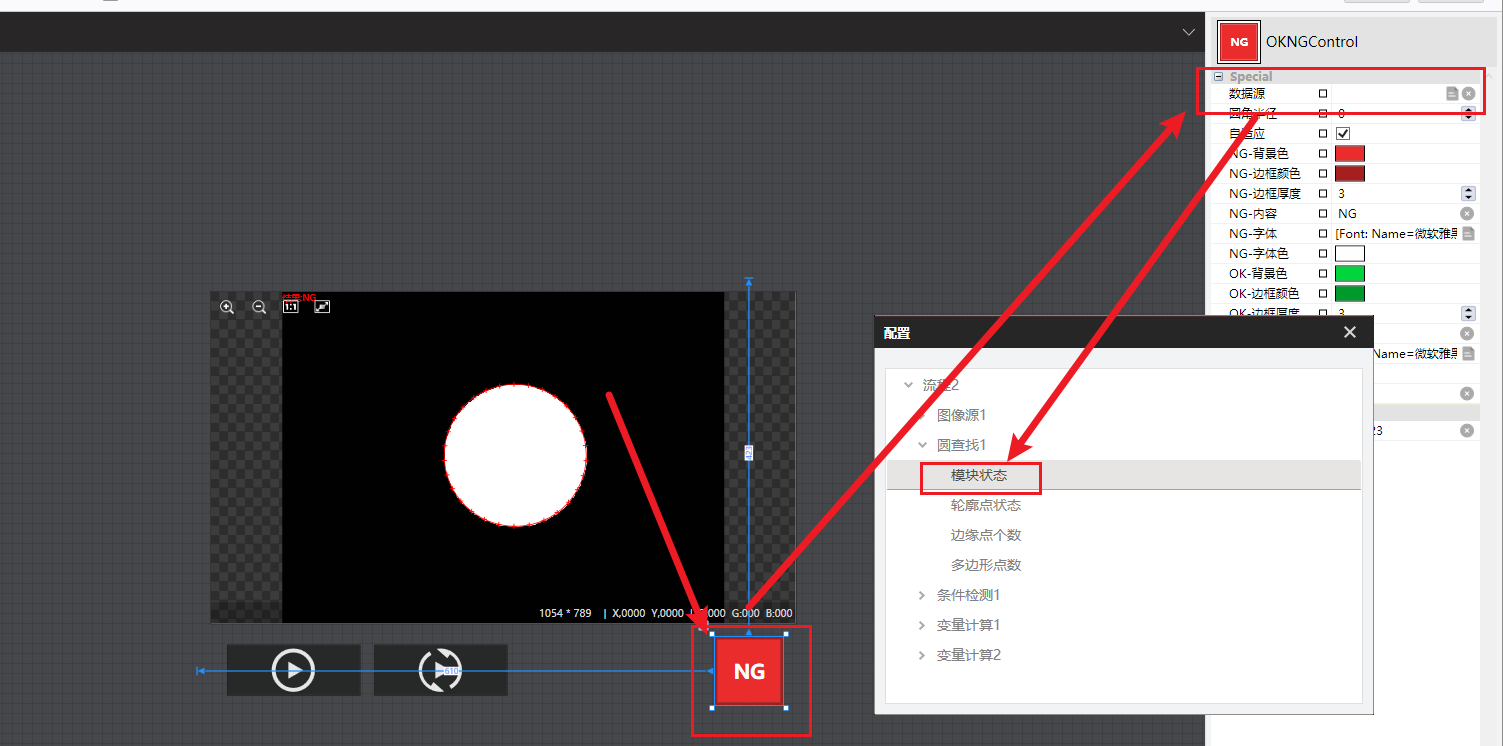Expand the 变量计算1 tree node
Viewport: 1503px width, 746px height.
[x=922, y=625]
